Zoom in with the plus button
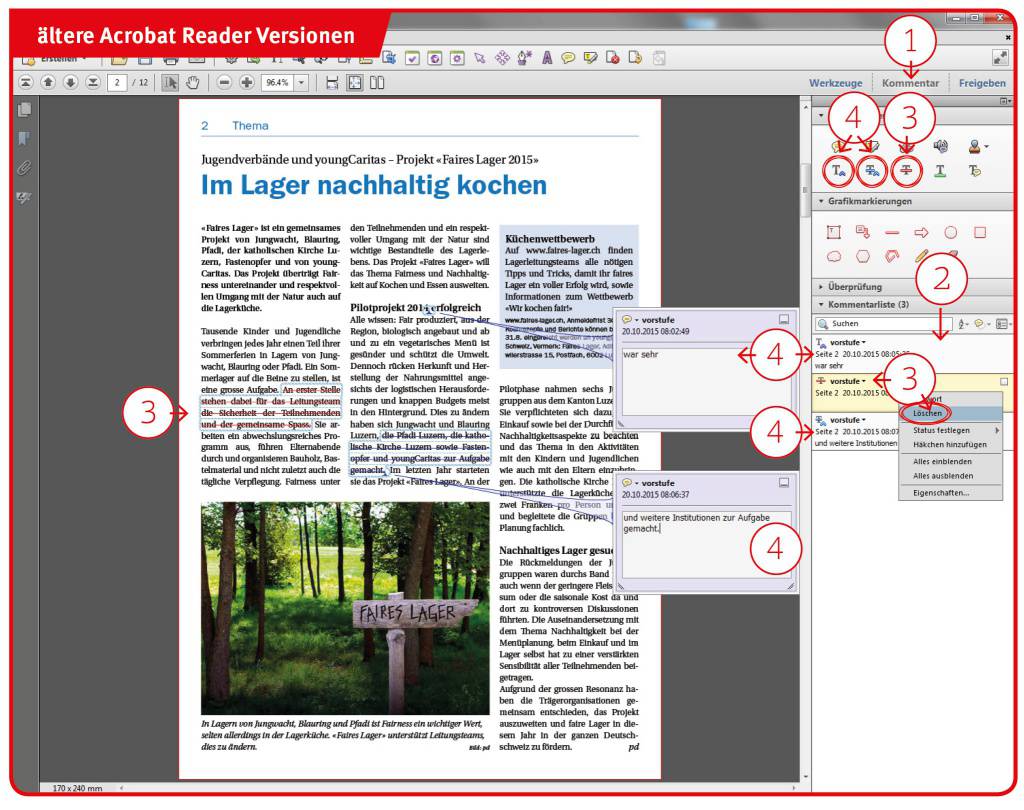 point(247,83)
